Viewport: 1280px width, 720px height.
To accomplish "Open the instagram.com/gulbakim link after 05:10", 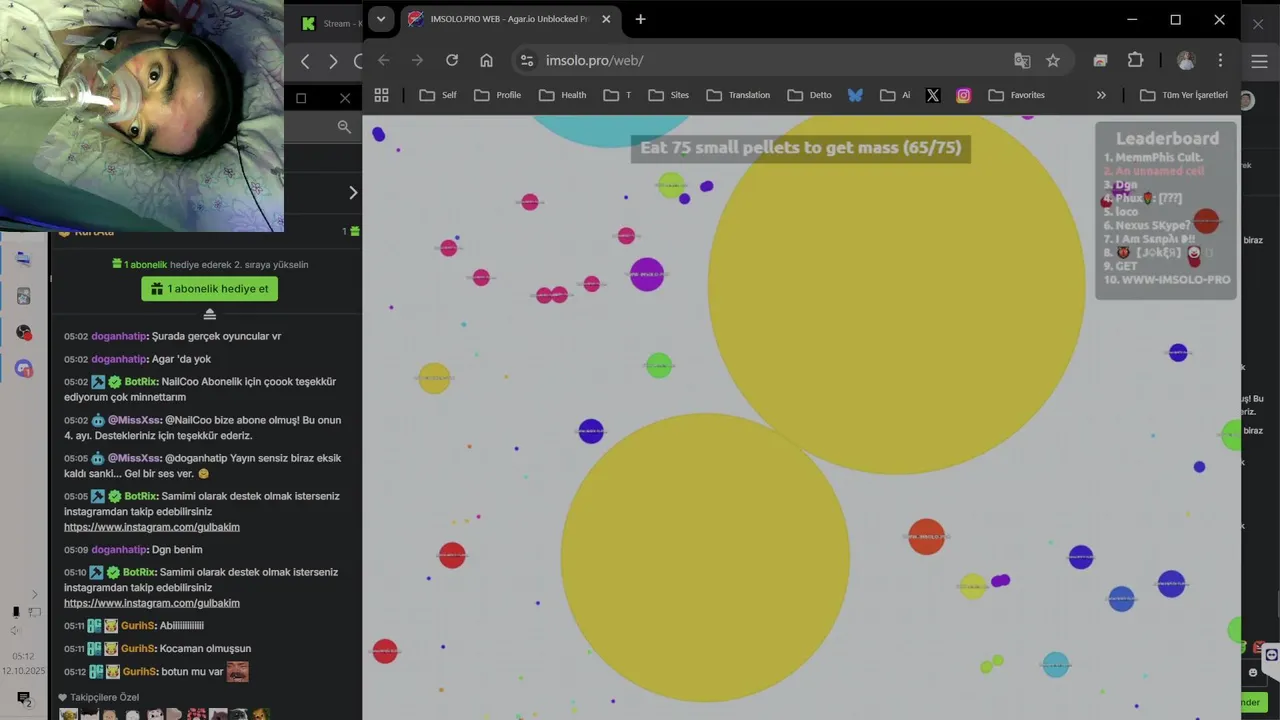I will pos(152,603).
